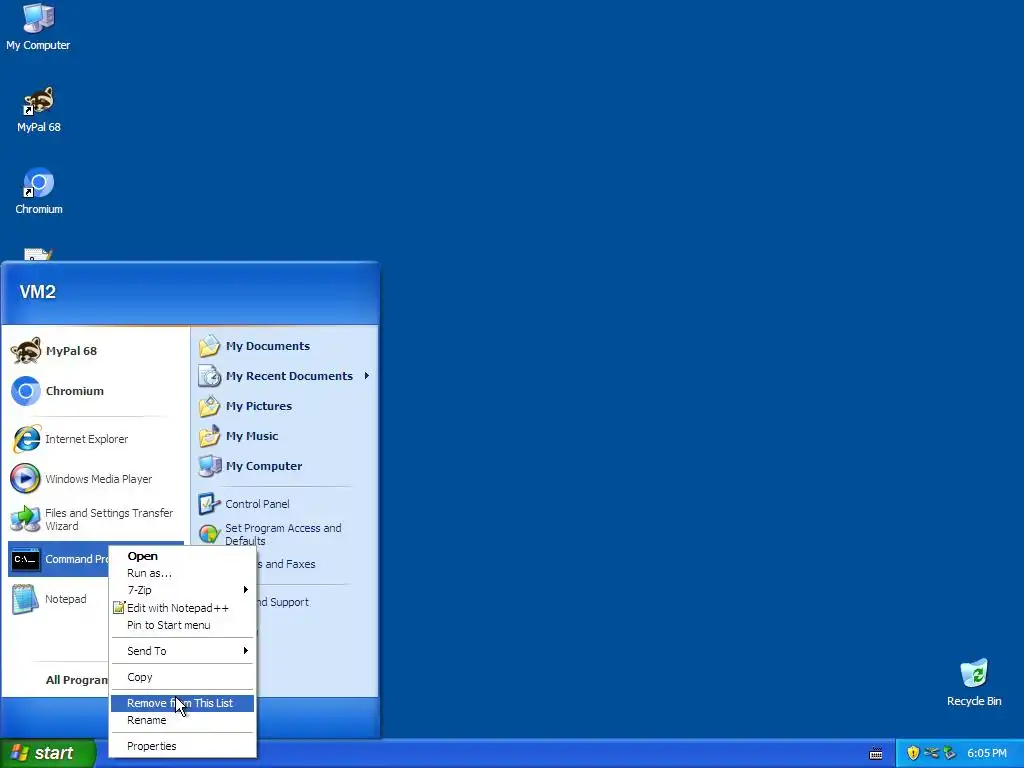Select the MyPal 68 desktop shortcut
The width and height of the screenshot is (1024, 768).
[39, 109]
